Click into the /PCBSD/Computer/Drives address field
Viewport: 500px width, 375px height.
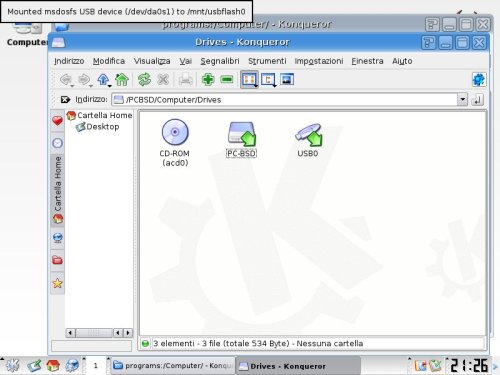pos(285,99)
